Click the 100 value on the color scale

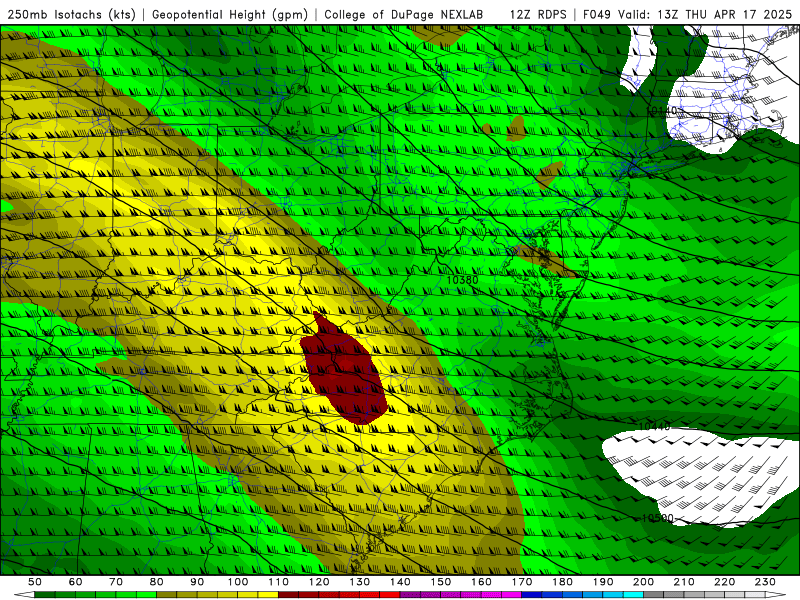click(238, 582)
